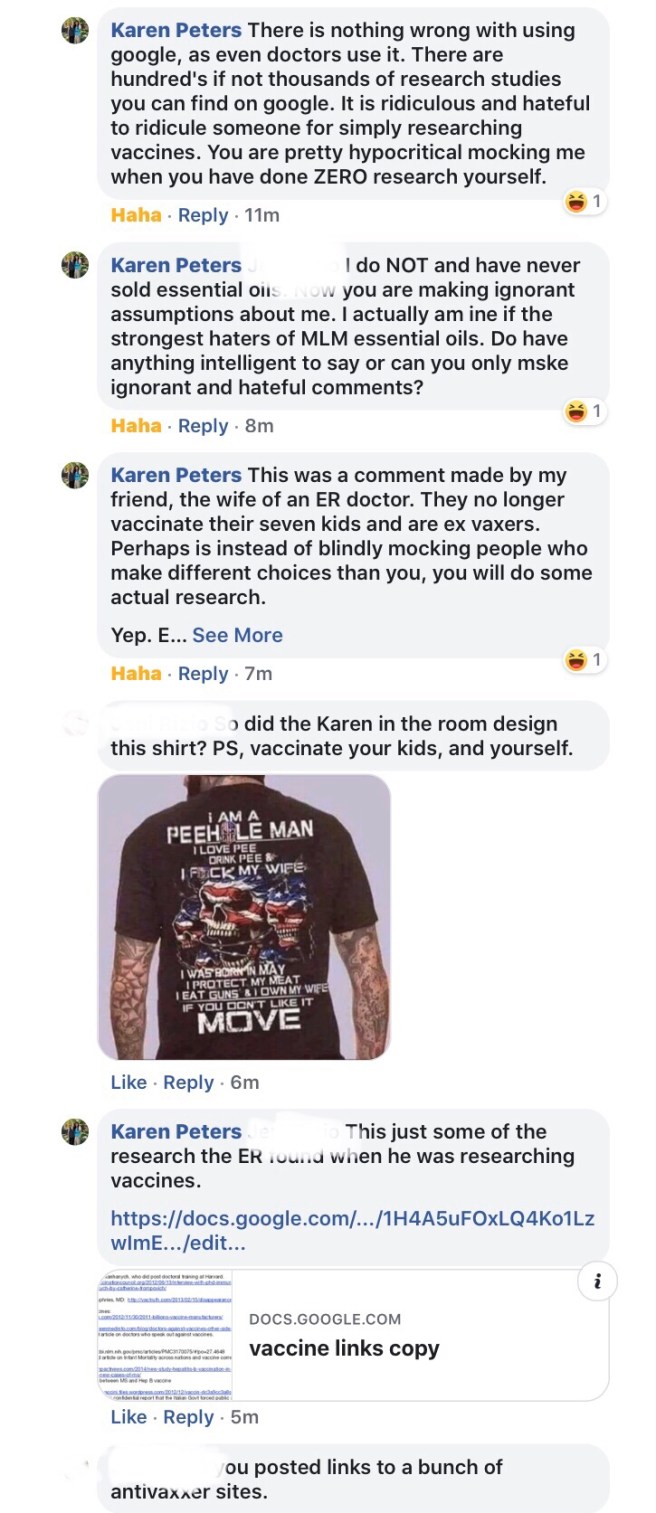Click the avatar next to the ER doctor's wife comment
656x1513 pixels.
click(x=75, y=476)
